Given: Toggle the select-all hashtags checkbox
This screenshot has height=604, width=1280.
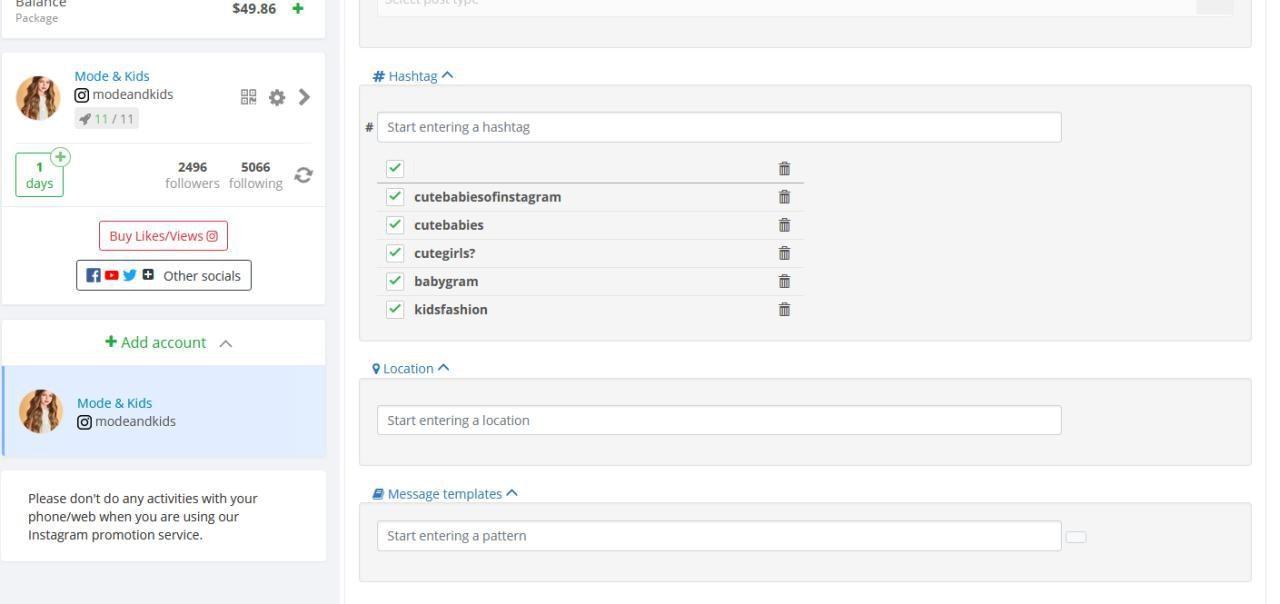Looking at the screenshot, I should click(x=395, y=168).
